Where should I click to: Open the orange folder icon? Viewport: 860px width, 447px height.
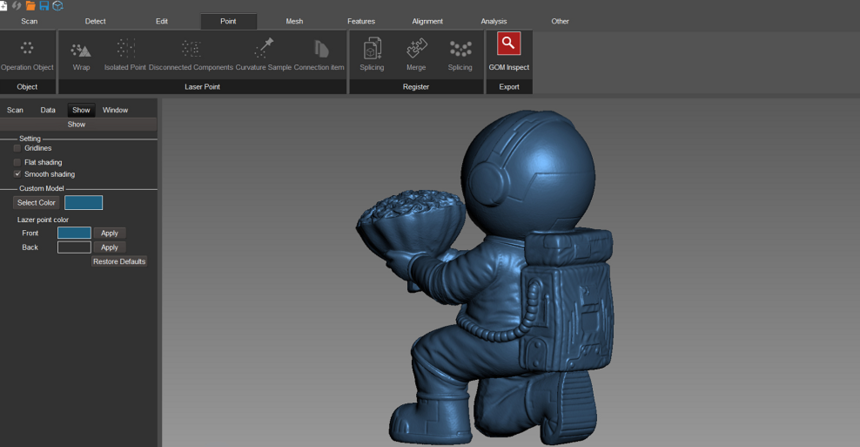point(30,6)
